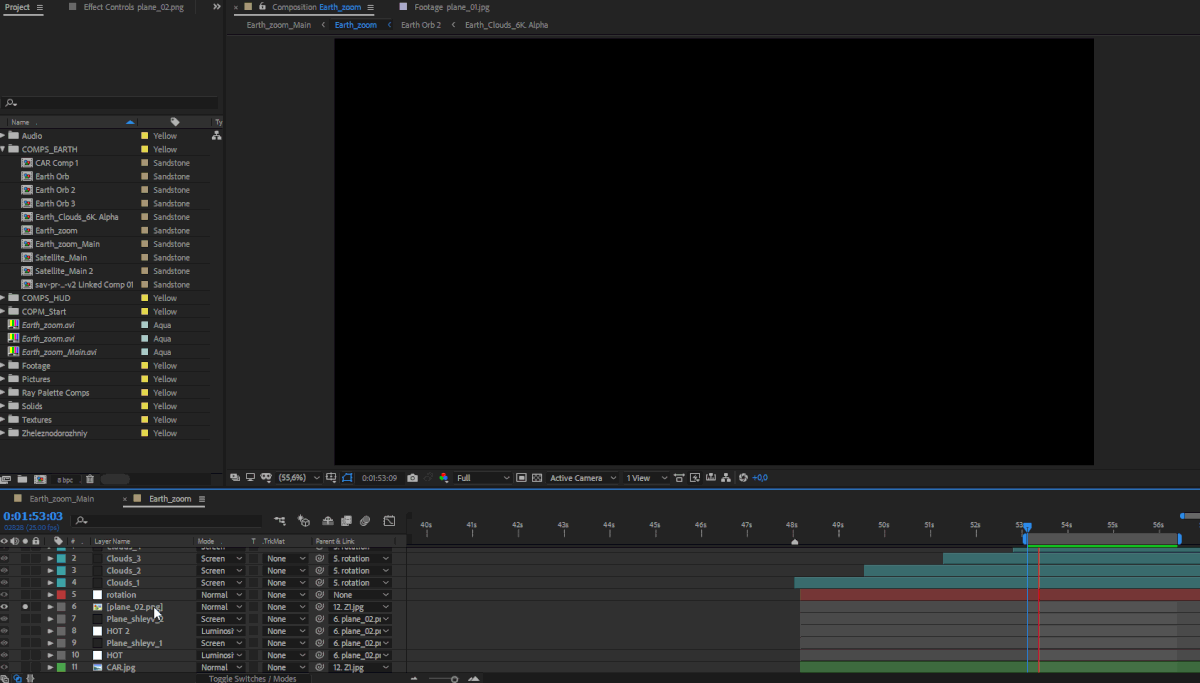Screen dimensions: 1200x683
Task: Open the Graph Editor icon
Action: 389,521
